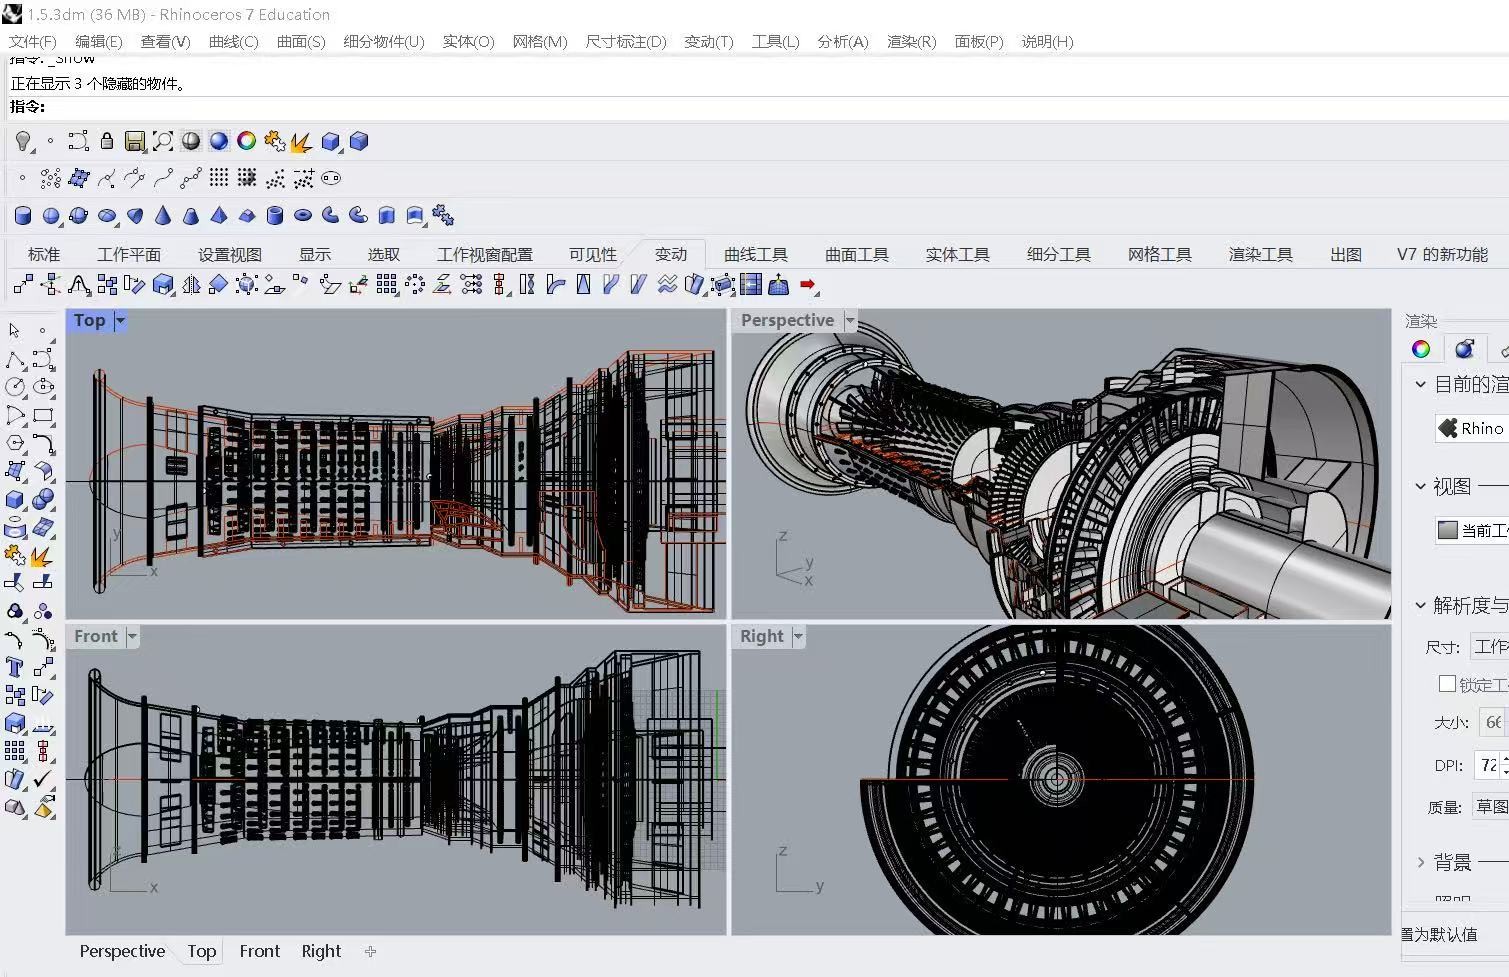Open the Right viewport dropdown arrow
Image resolution: width=1509 pixels, height=977 pixels.
point(798,637)
